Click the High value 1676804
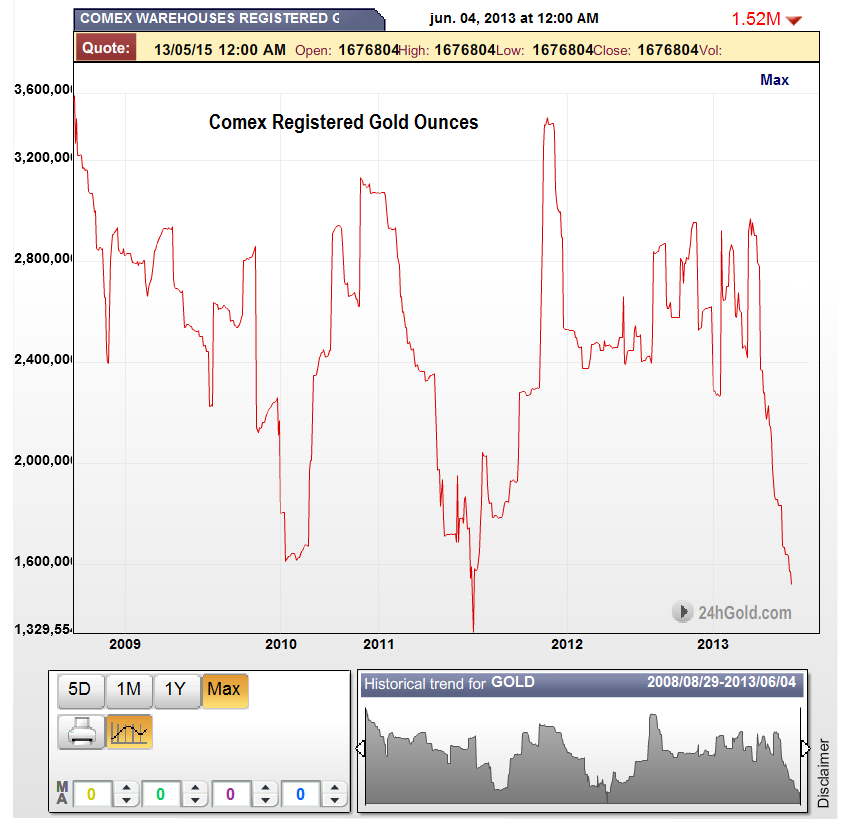The height and width of the screenshot is (822, 842). [x=464, y=50]
